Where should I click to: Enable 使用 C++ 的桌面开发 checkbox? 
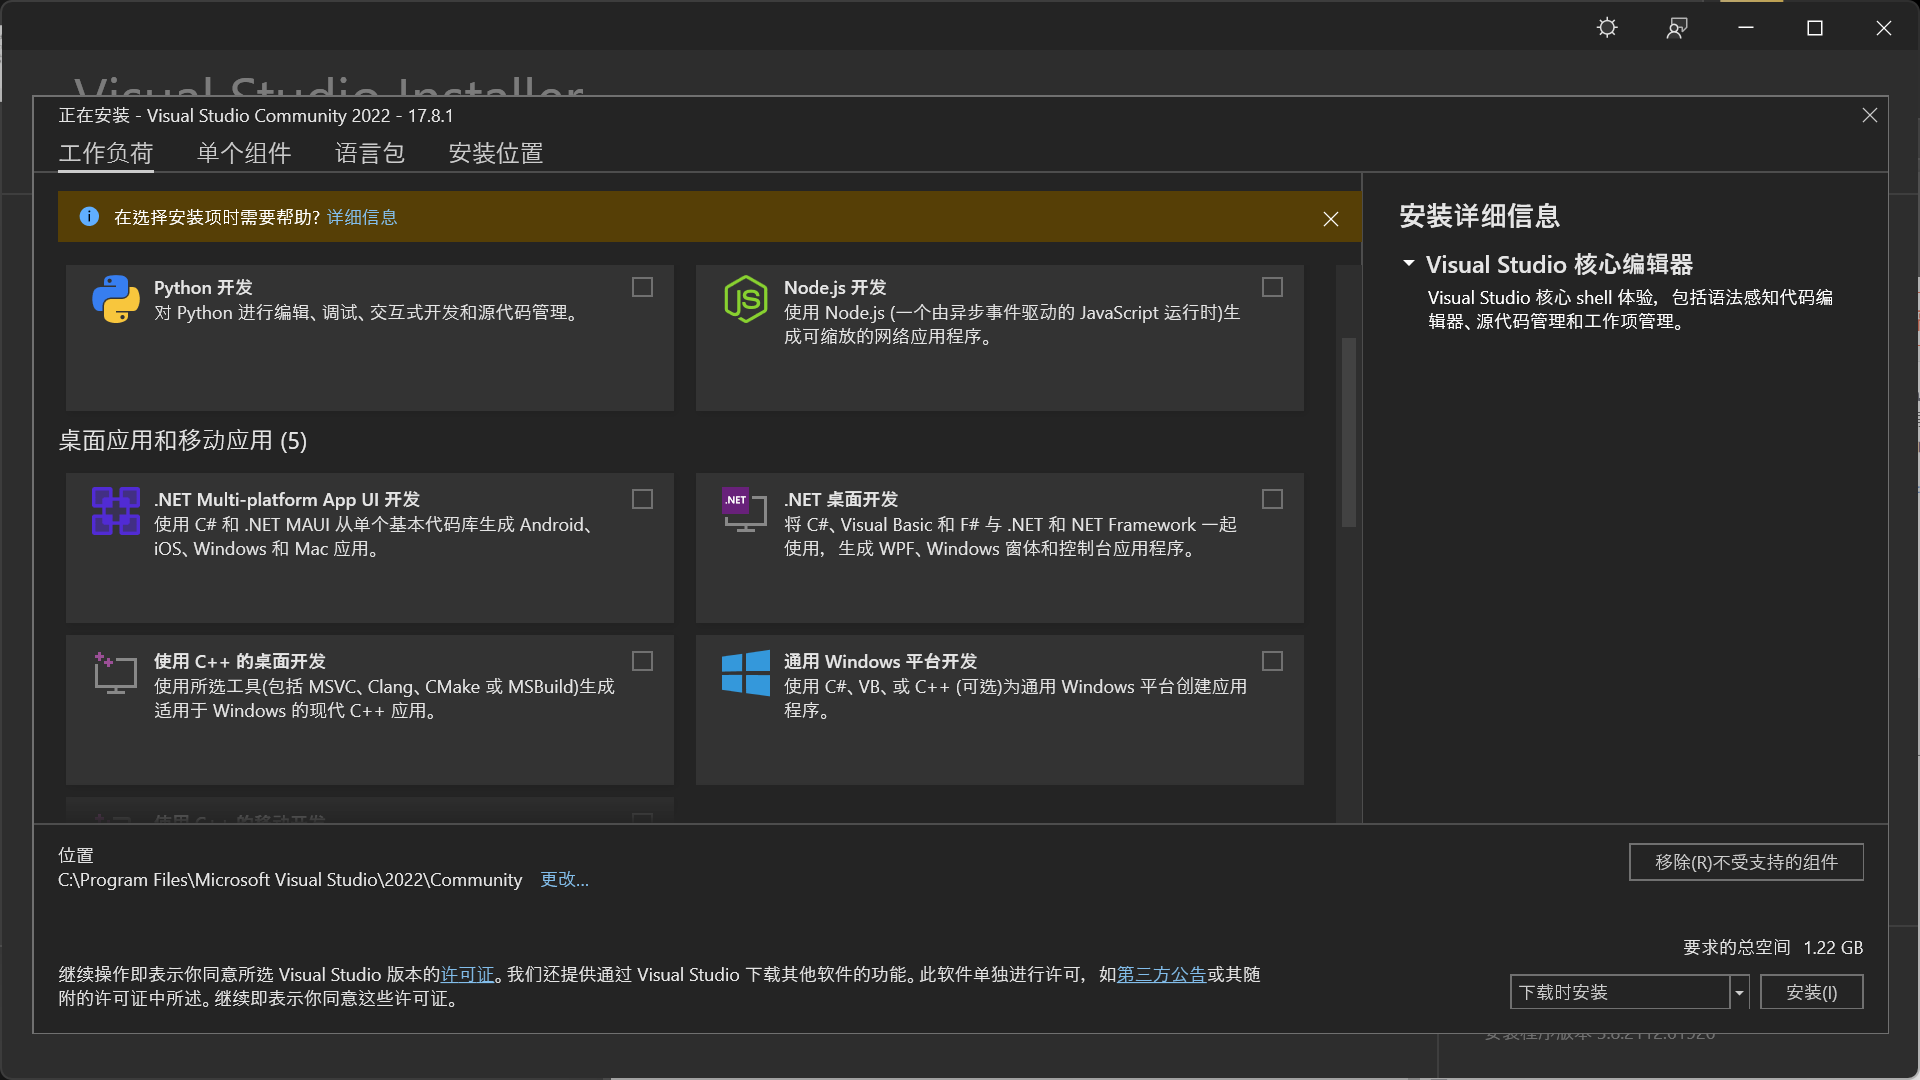click(x=641, y=660)
